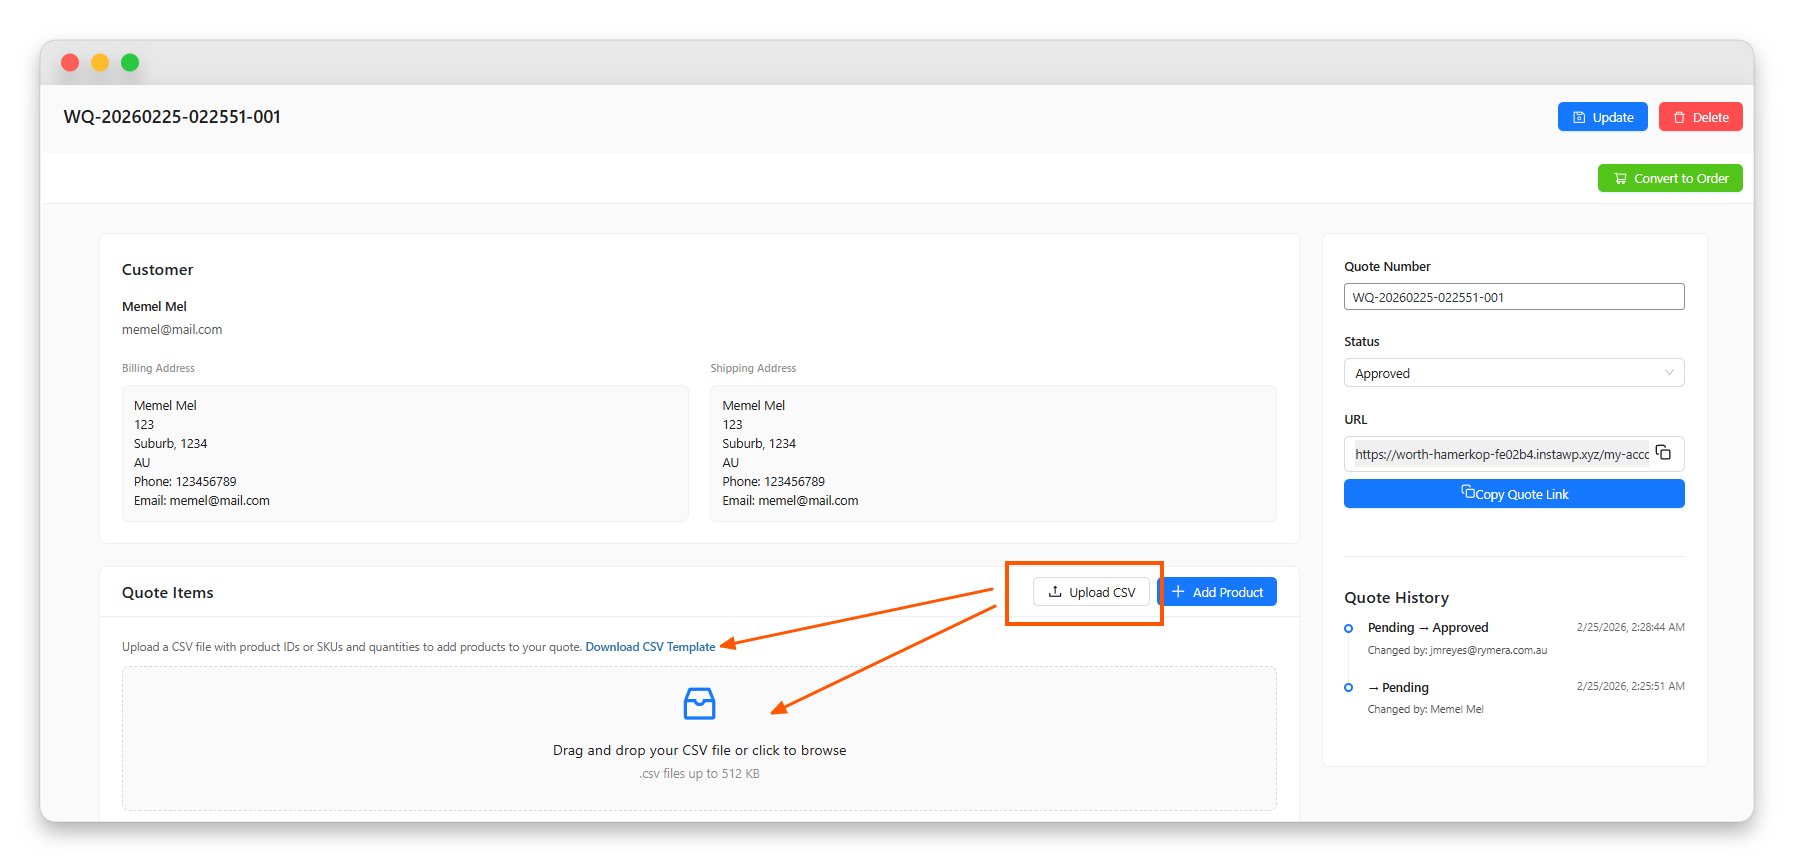Viewport: 1794px width, 862px height.
Task: Open the Download CSV Template link
Action: (650, 647)
